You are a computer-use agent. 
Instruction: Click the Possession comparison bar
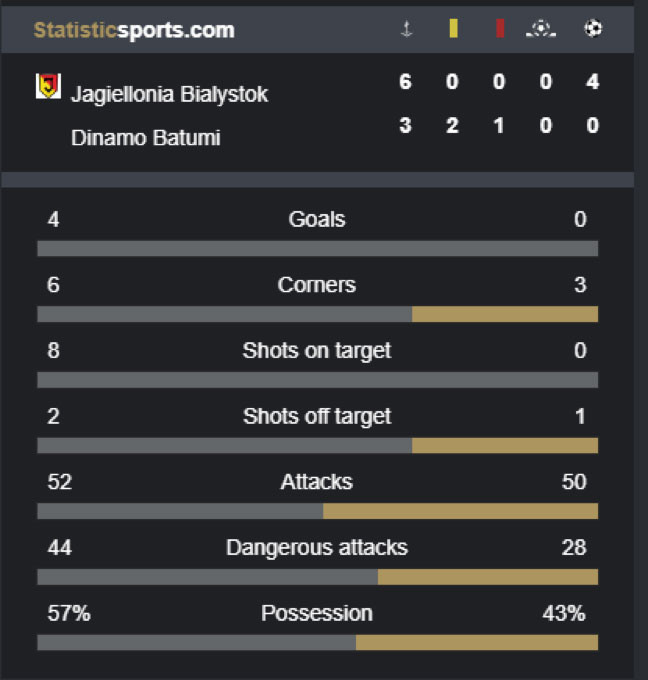pos(317,642)
